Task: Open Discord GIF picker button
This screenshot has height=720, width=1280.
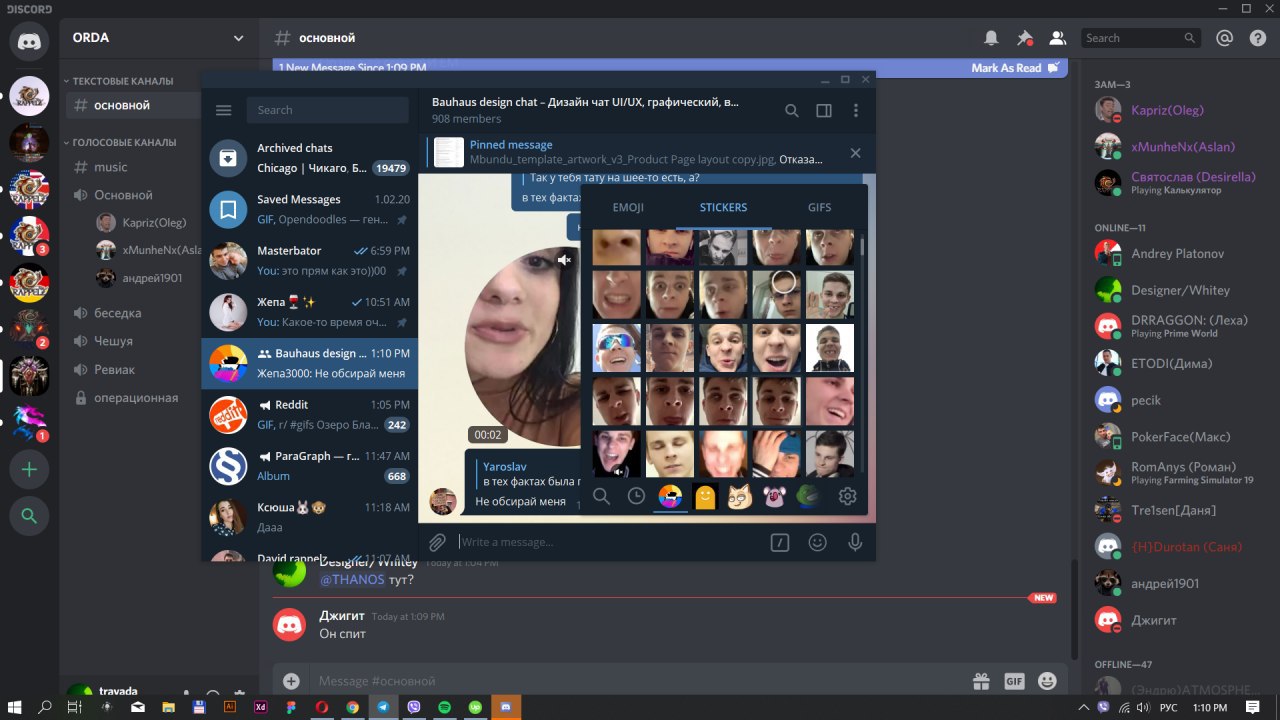Action: [x=1014, y=681]
